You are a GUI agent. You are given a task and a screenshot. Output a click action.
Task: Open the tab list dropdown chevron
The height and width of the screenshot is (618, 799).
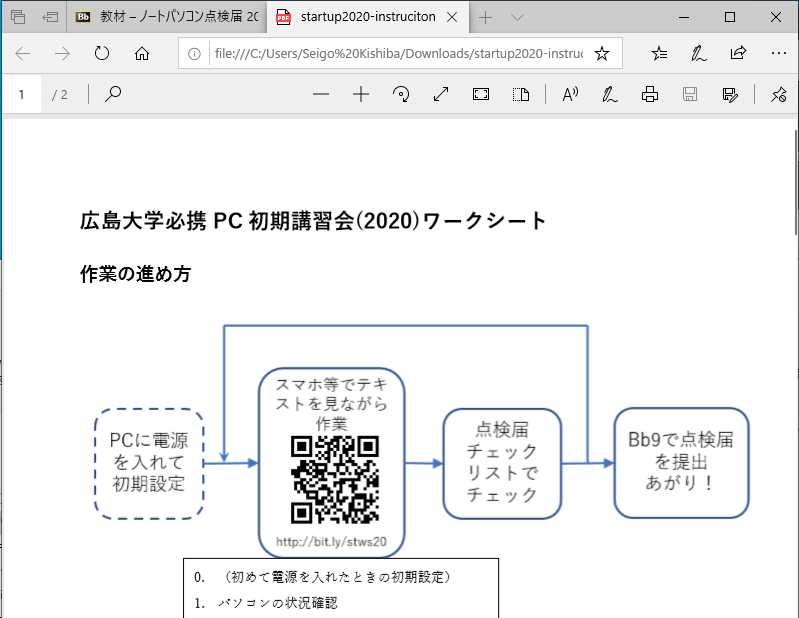(517, 17)
